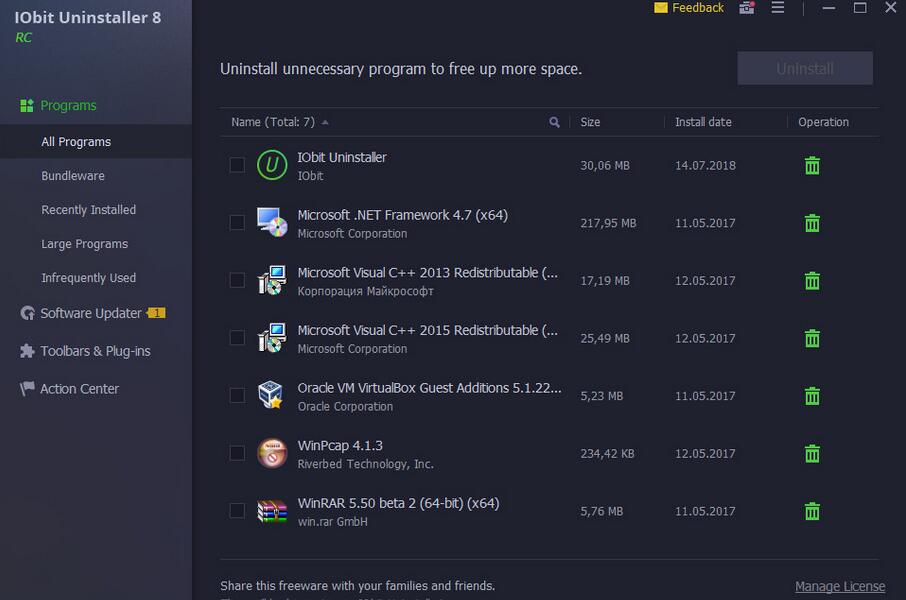Select the Oracle VM VirtualBox Guest Additions name
This screenshot has height=600, width=906.
click(429, 388)
